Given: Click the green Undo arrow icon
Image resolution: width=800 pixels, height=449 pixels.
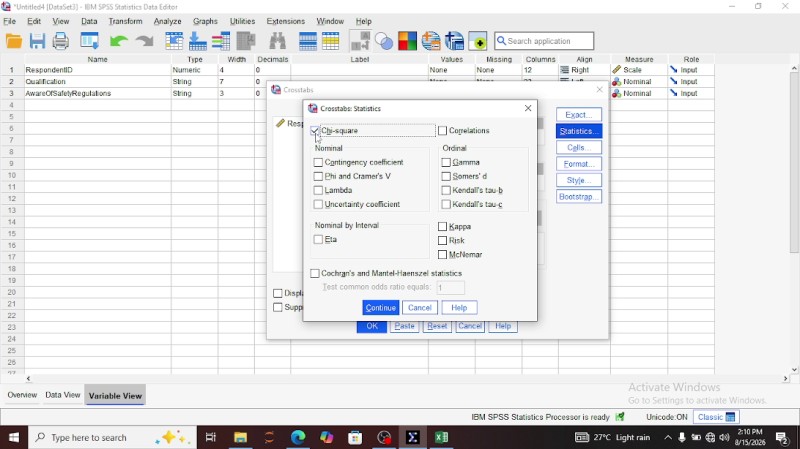Looking at the screenshot, I should point(119,41).
